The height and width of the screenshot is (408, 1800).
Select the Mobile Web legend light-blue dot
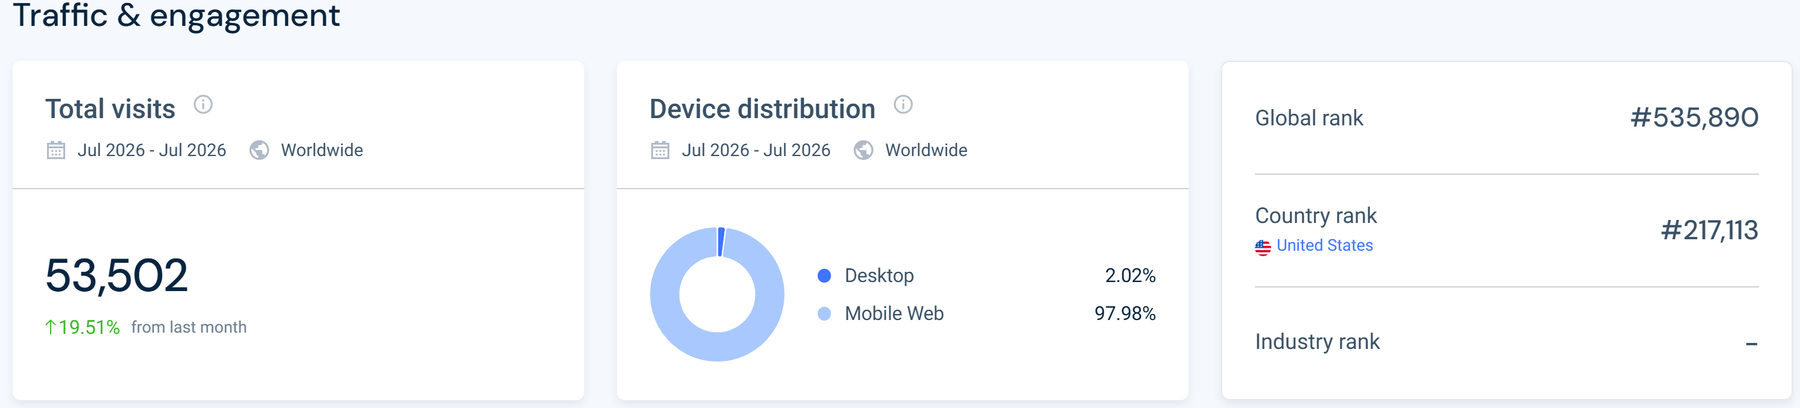pos(824,313)
